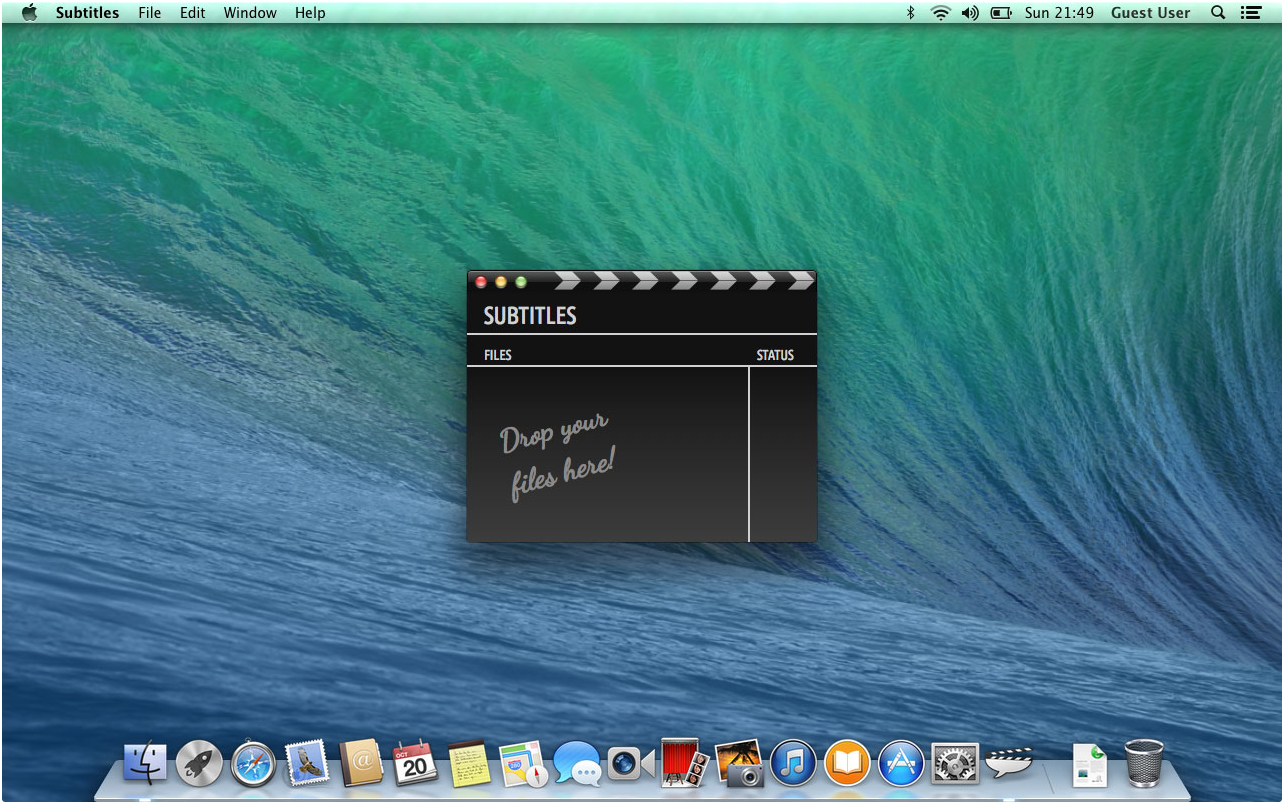Open the Window menu

click(250, 13)
